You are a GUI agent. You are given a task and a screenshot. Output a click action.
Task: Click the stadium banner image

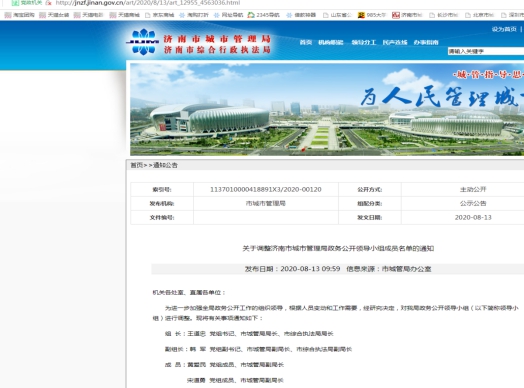(x=327, y=109)
